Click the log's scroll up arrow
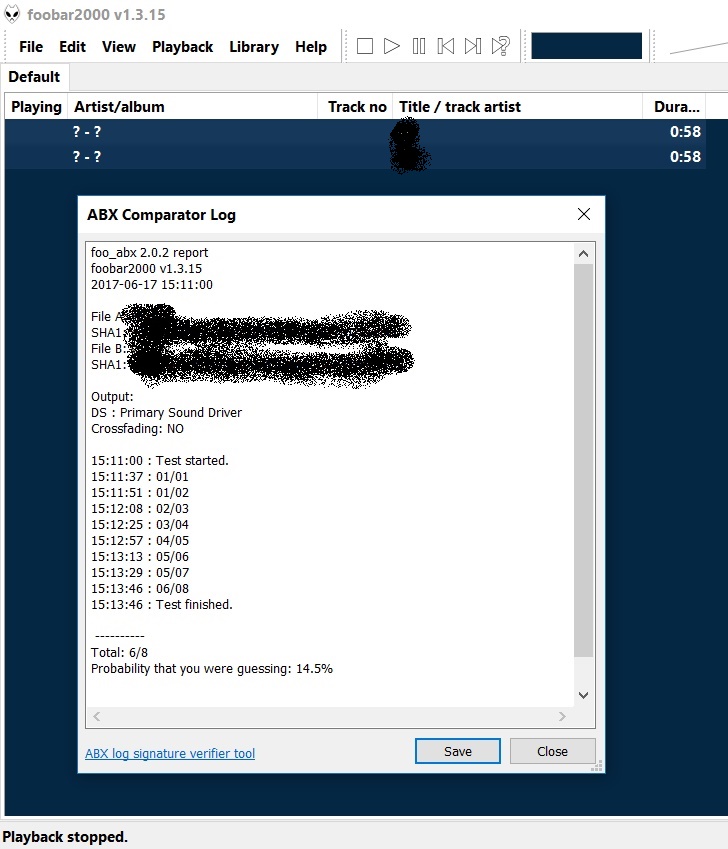 [583, 253]
